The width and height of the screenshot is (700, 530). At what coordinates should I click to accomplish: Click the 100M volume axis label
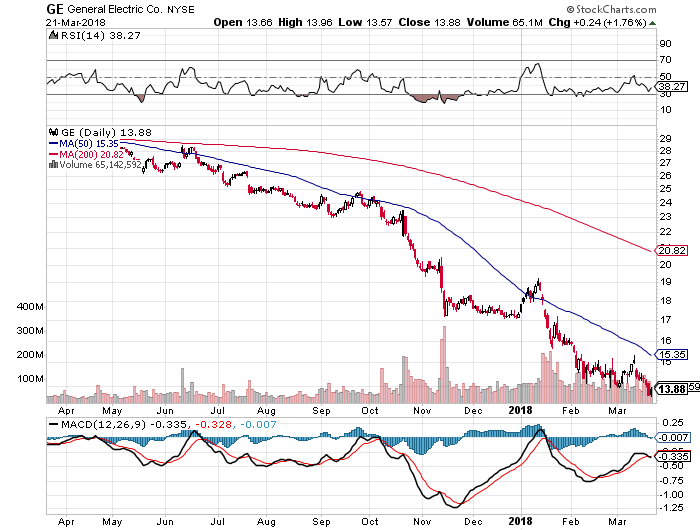pos(30,379)
